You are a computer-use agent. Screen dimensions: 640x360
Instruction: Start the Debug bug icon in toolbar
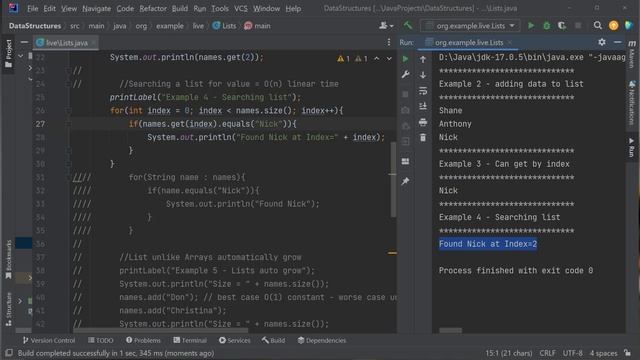click(547, 26)
